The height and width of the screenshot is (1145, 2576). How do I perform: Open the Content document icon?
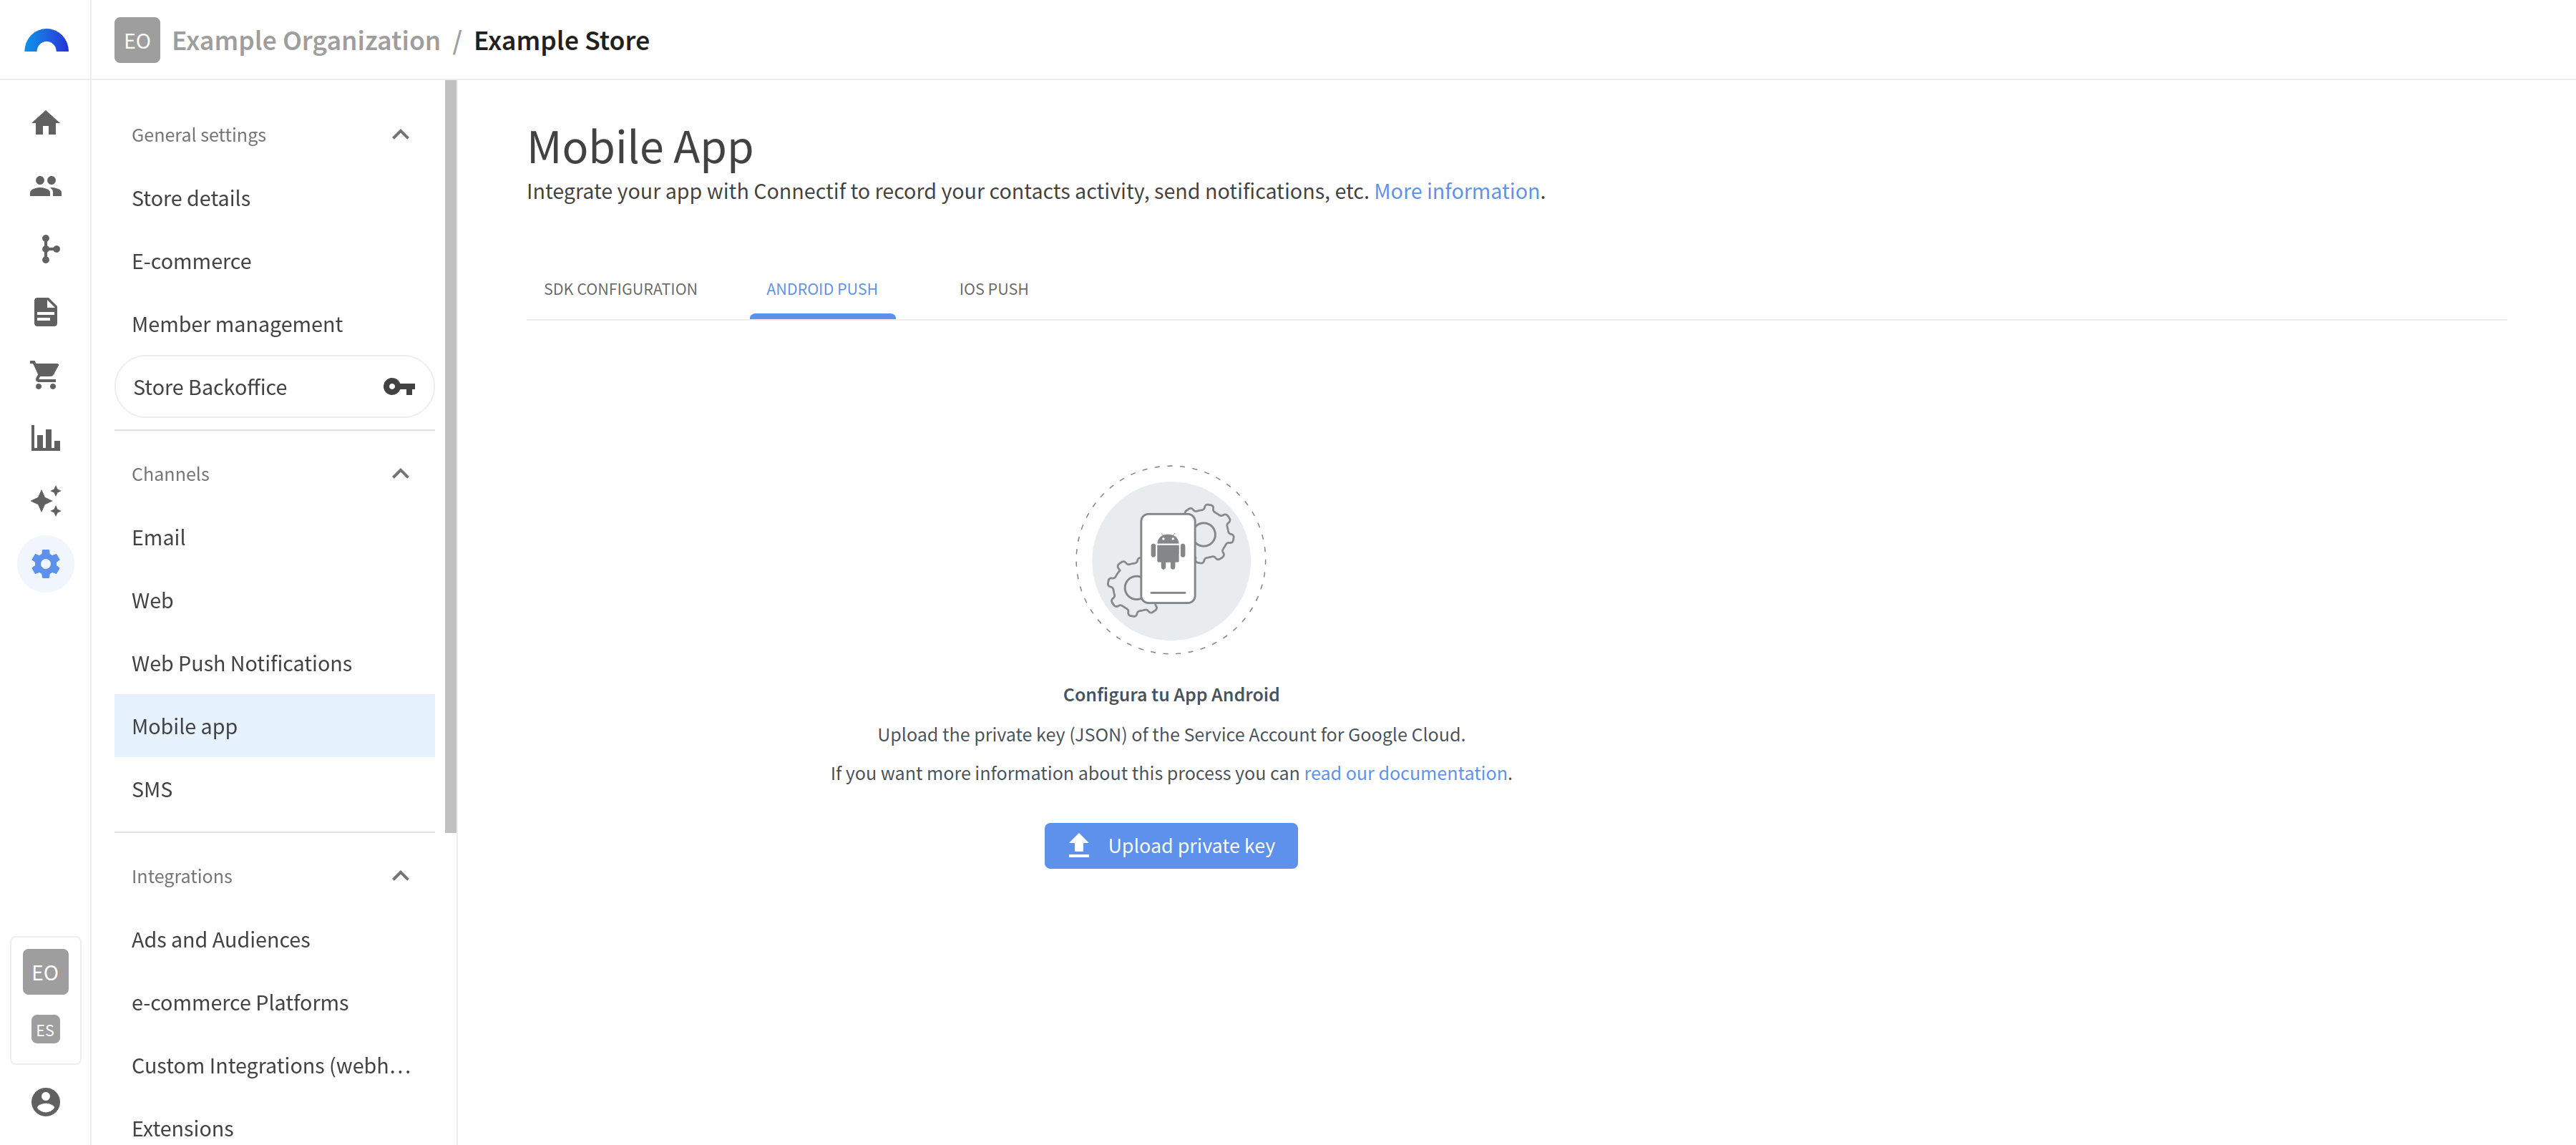(46, 312)
